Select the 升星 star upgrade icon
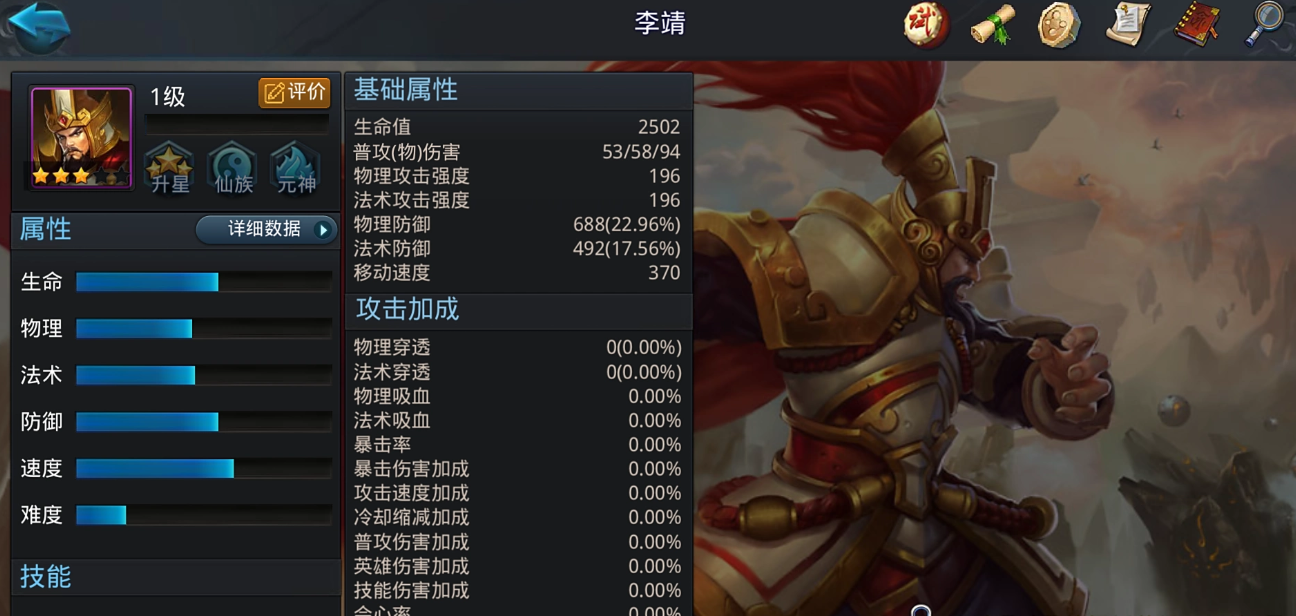The width and height of the screenshot is (1296, 616). point(170,168)
